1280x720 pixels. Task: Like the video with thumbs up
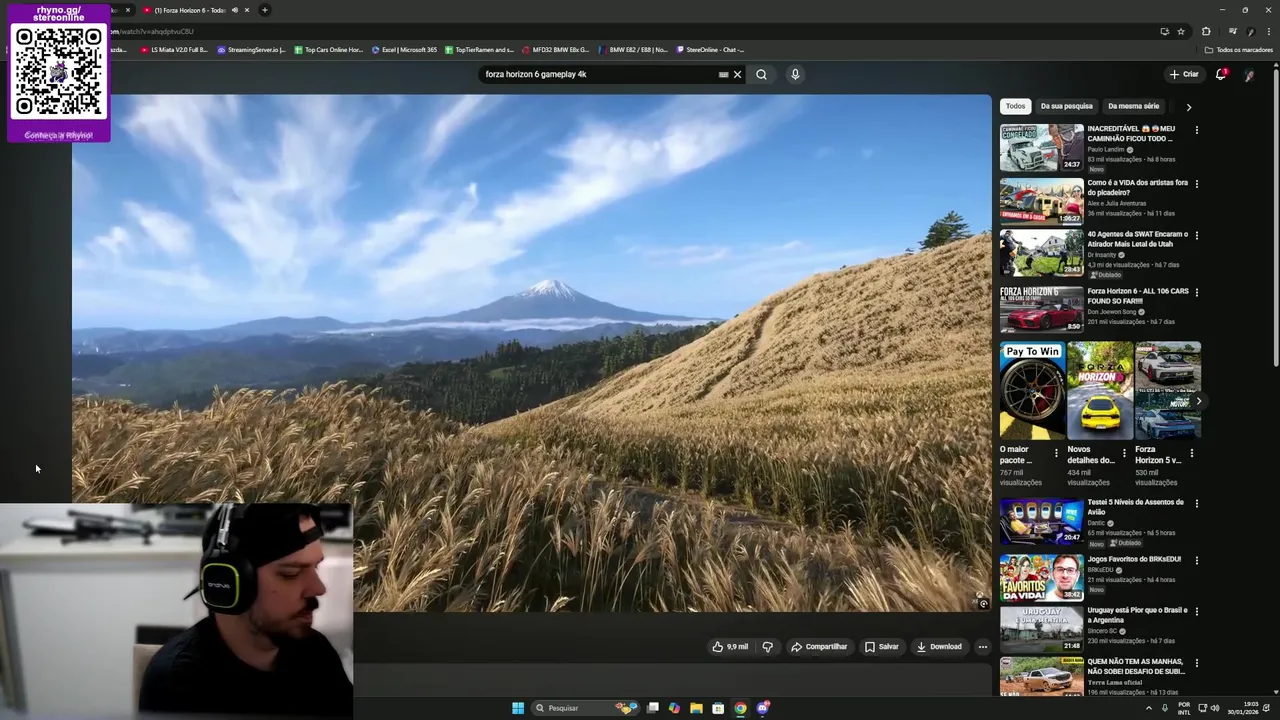(730, 647)
